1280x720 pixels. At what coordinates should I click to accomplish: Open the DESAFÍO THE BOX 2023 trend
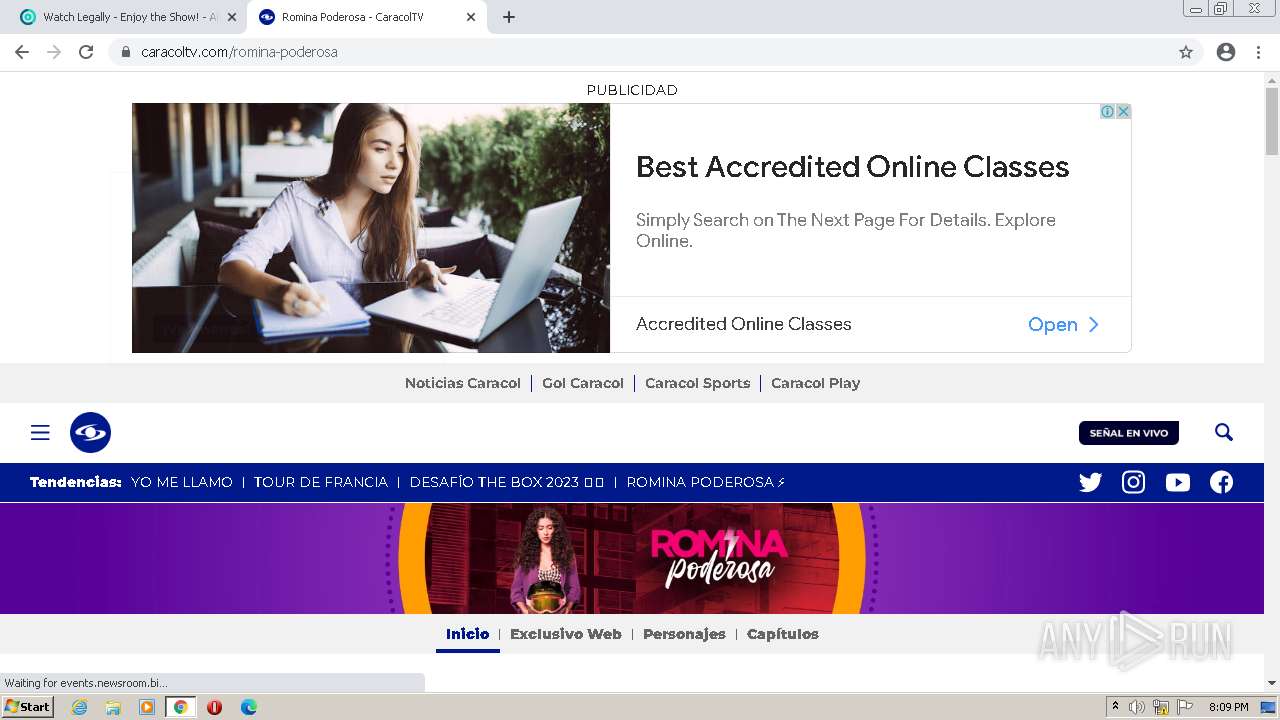click(x=507, y=482)
